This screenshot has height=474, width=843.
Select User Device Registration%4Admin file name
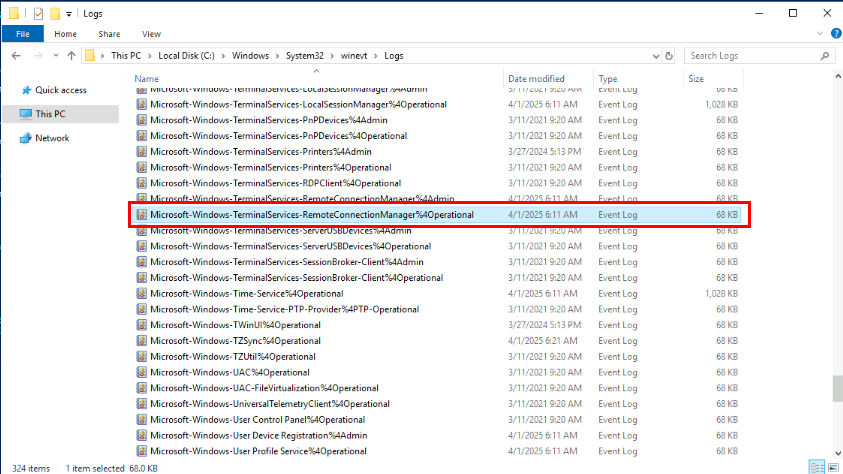(x=259, y=435)
